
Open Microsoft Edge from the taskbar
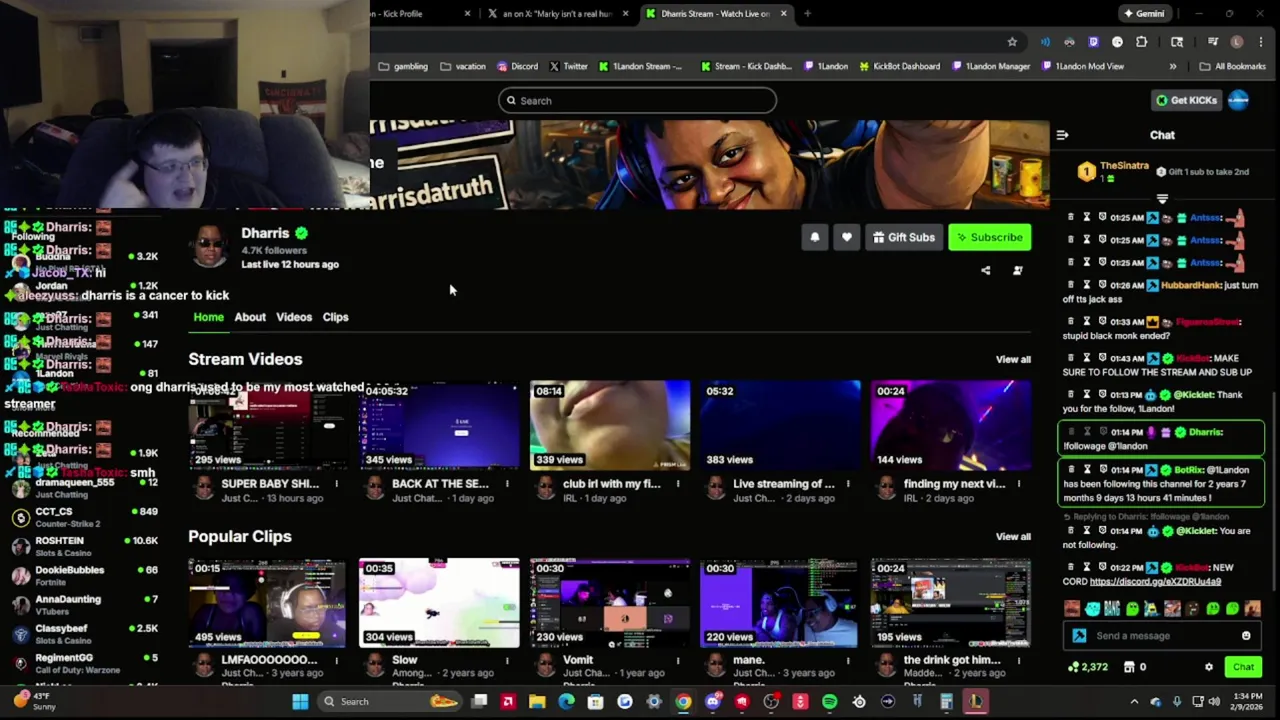566,701
